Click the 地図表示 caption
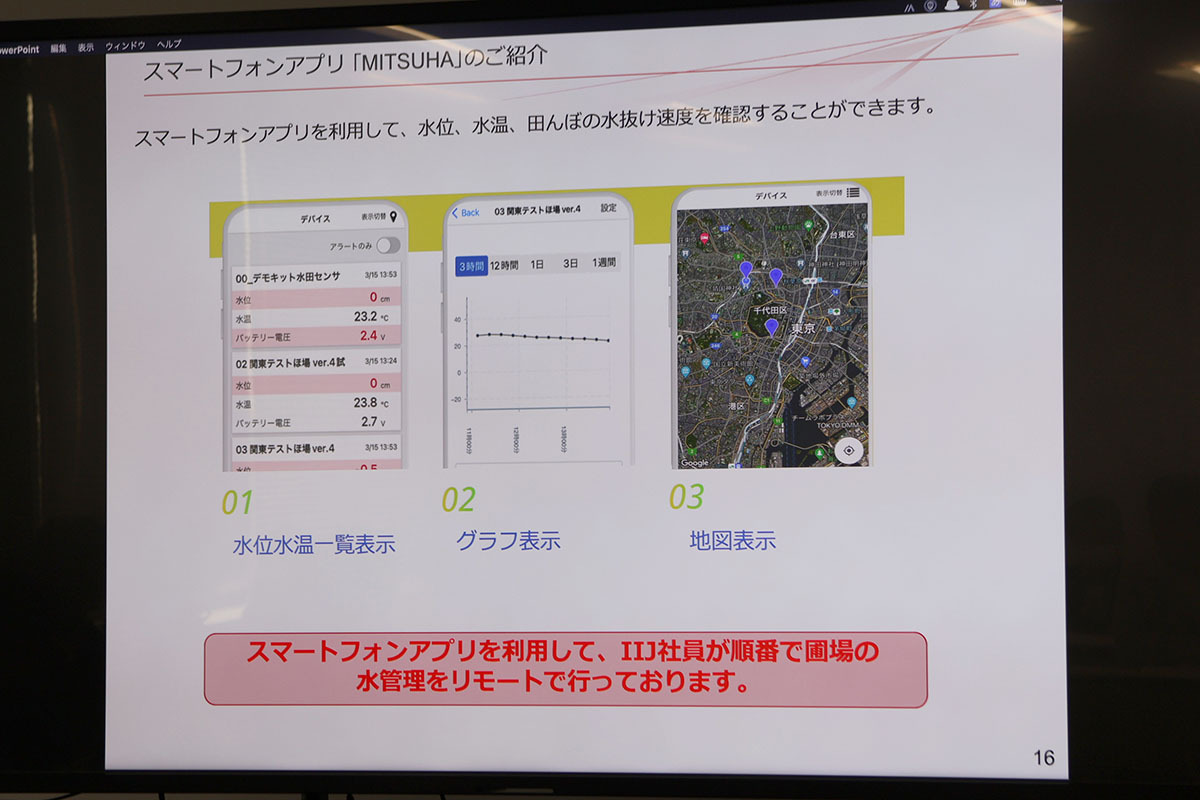The image size is (1200, 800). tap(732, 541)
